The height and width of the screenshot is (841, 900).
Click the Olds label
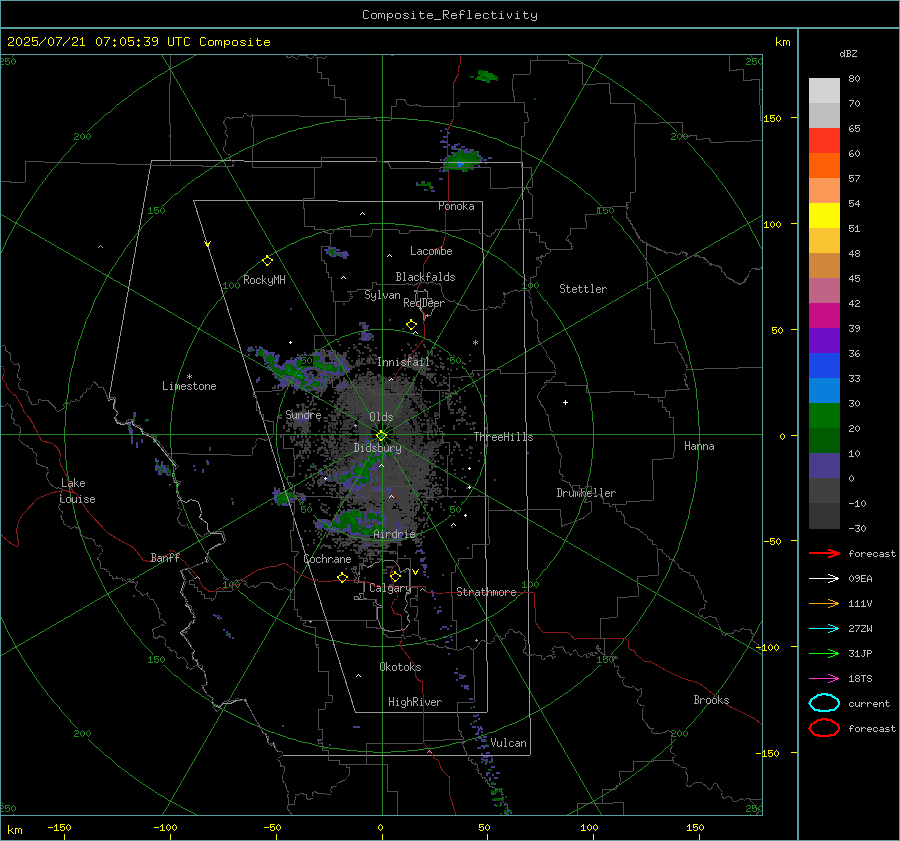pos(381,417)
